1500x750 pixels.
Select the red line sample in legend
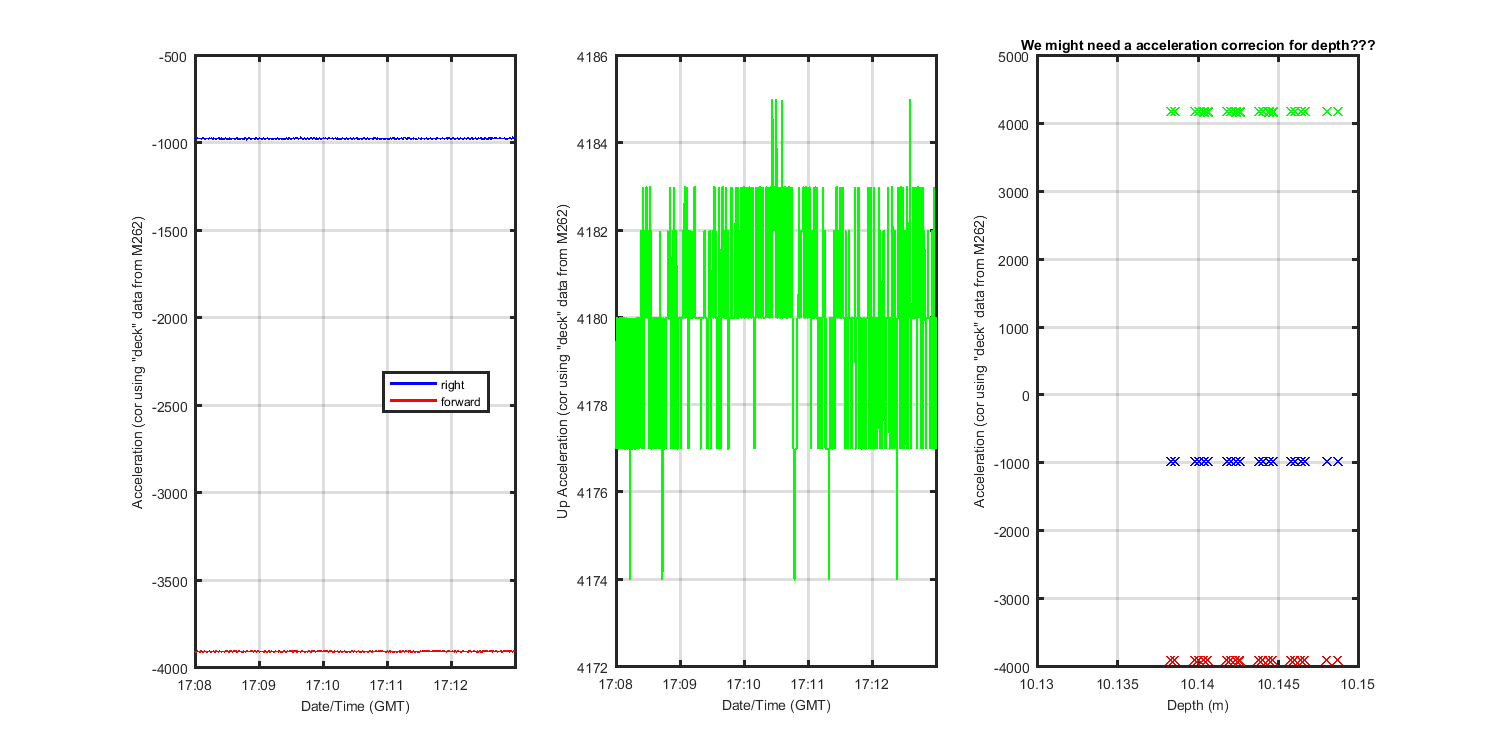pyautogui.click(x=411, y=402)
